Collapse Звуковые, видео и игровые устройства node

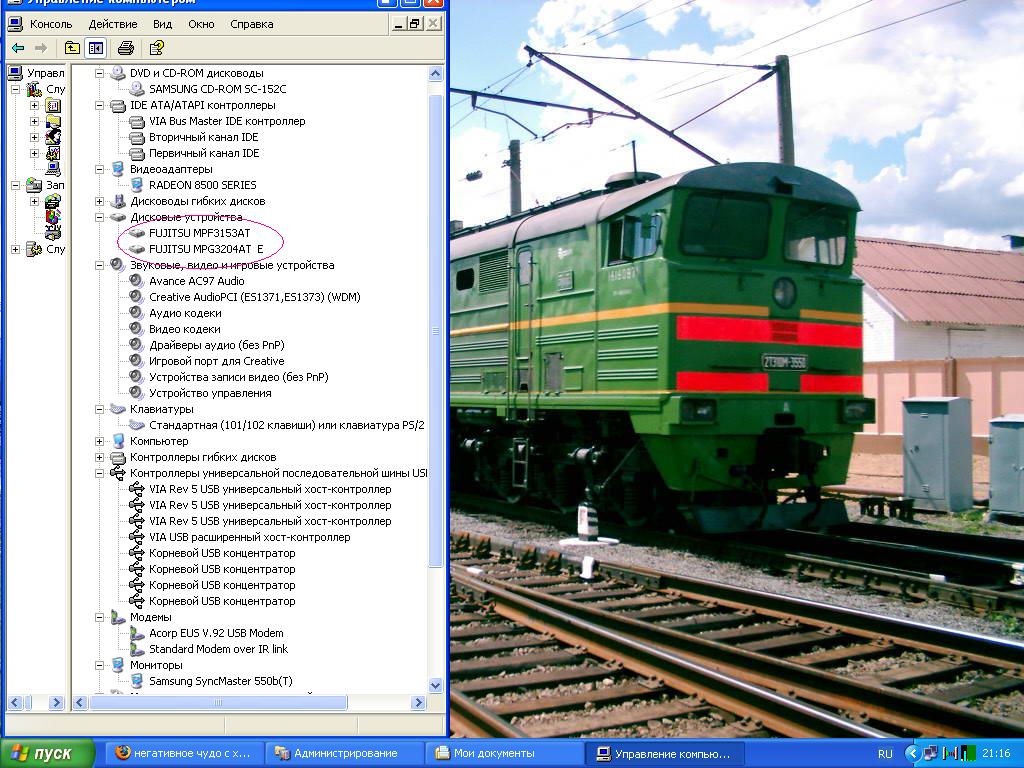pos(99,265)
